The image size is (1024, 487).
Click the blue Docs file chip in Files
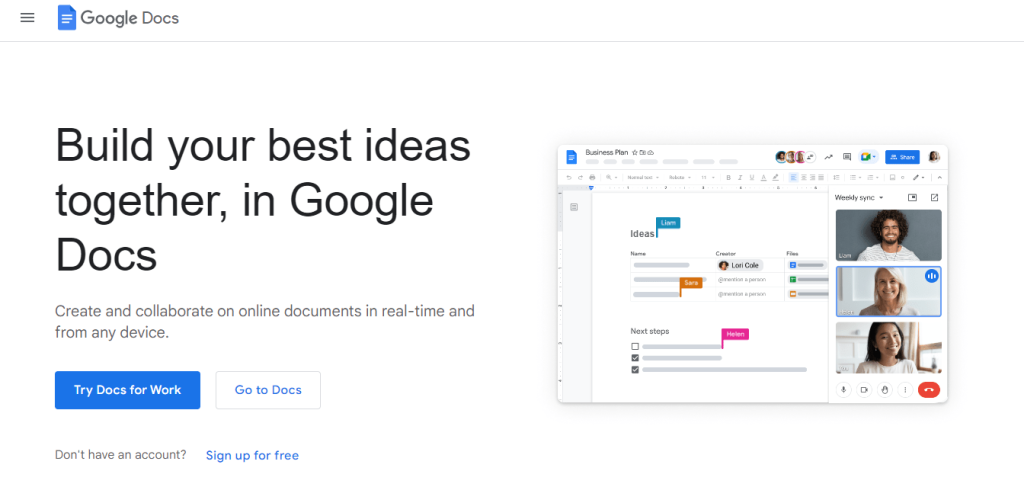pyautogui.click(x=807, y=265)
